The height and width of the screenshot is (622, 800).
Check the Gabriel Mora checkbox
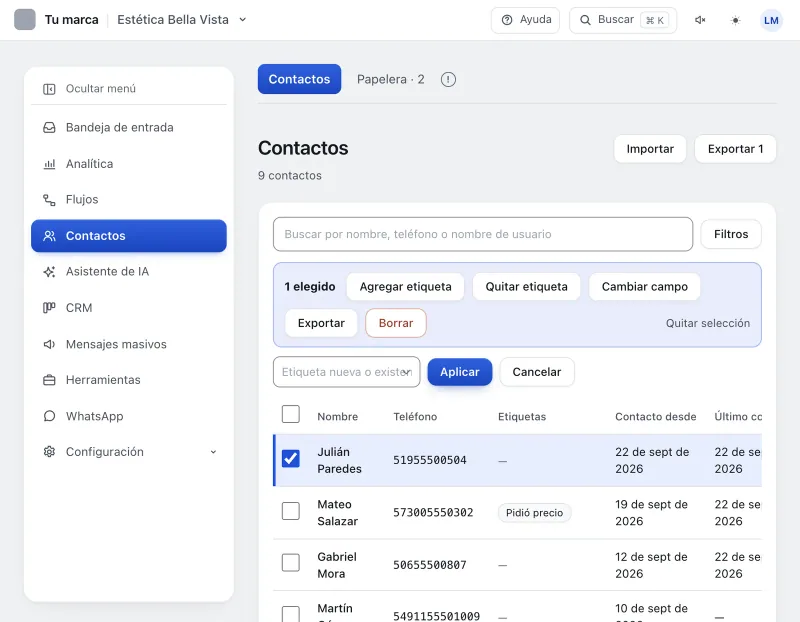291,563
